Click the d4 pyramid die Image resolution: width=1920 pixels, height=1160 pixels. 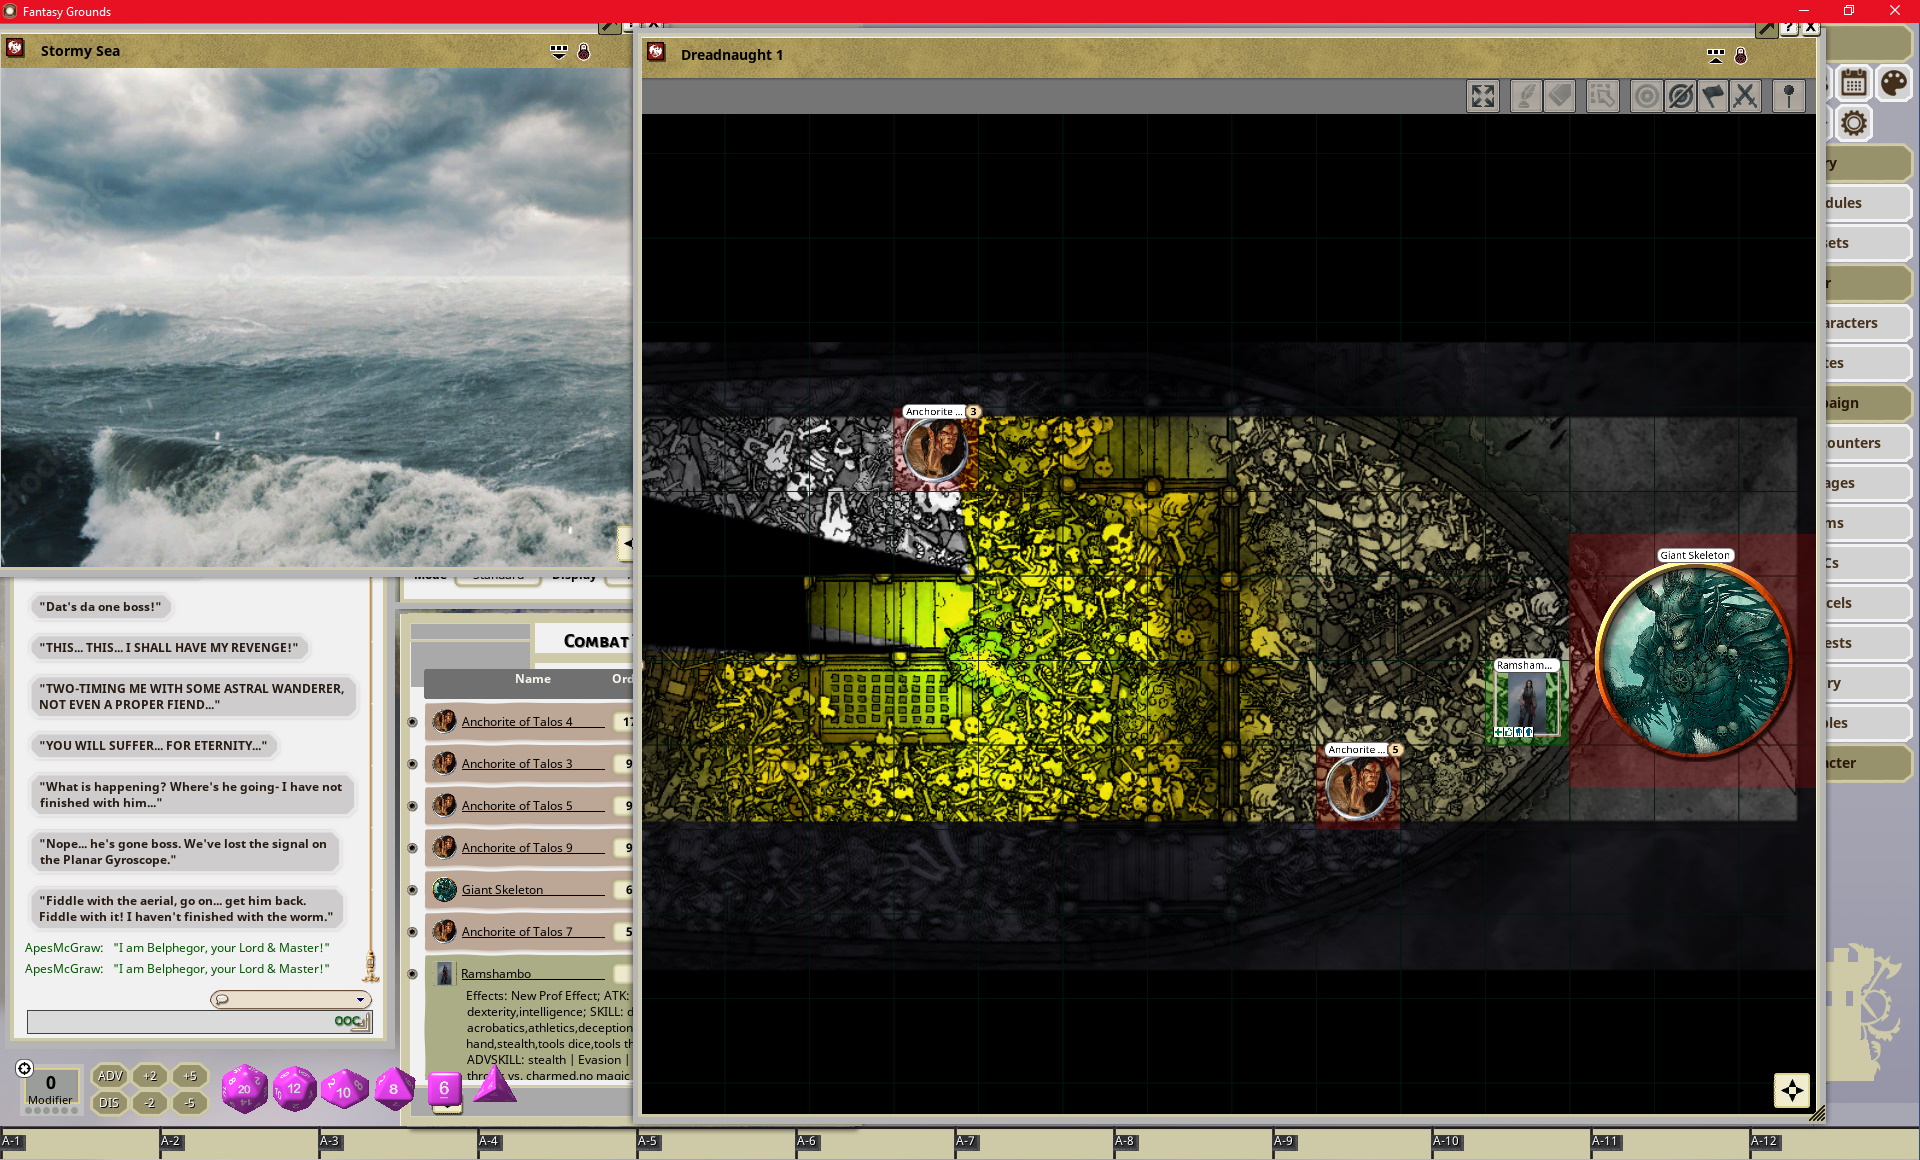[x=494, y=1084]
